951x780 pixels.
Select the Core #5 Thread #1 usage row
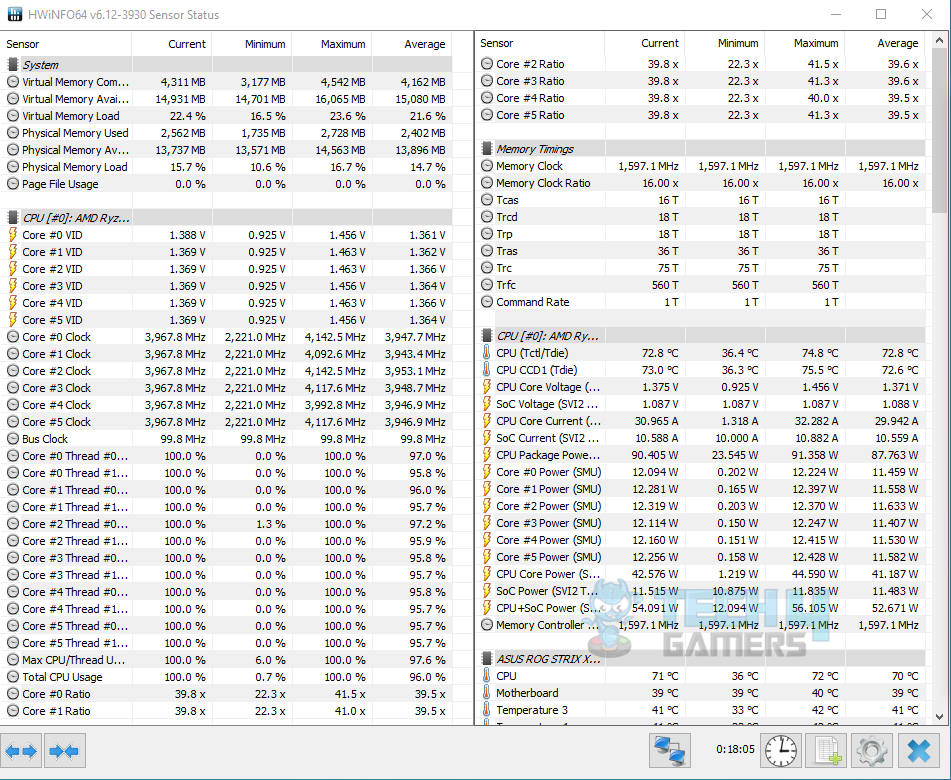point(226,643)
